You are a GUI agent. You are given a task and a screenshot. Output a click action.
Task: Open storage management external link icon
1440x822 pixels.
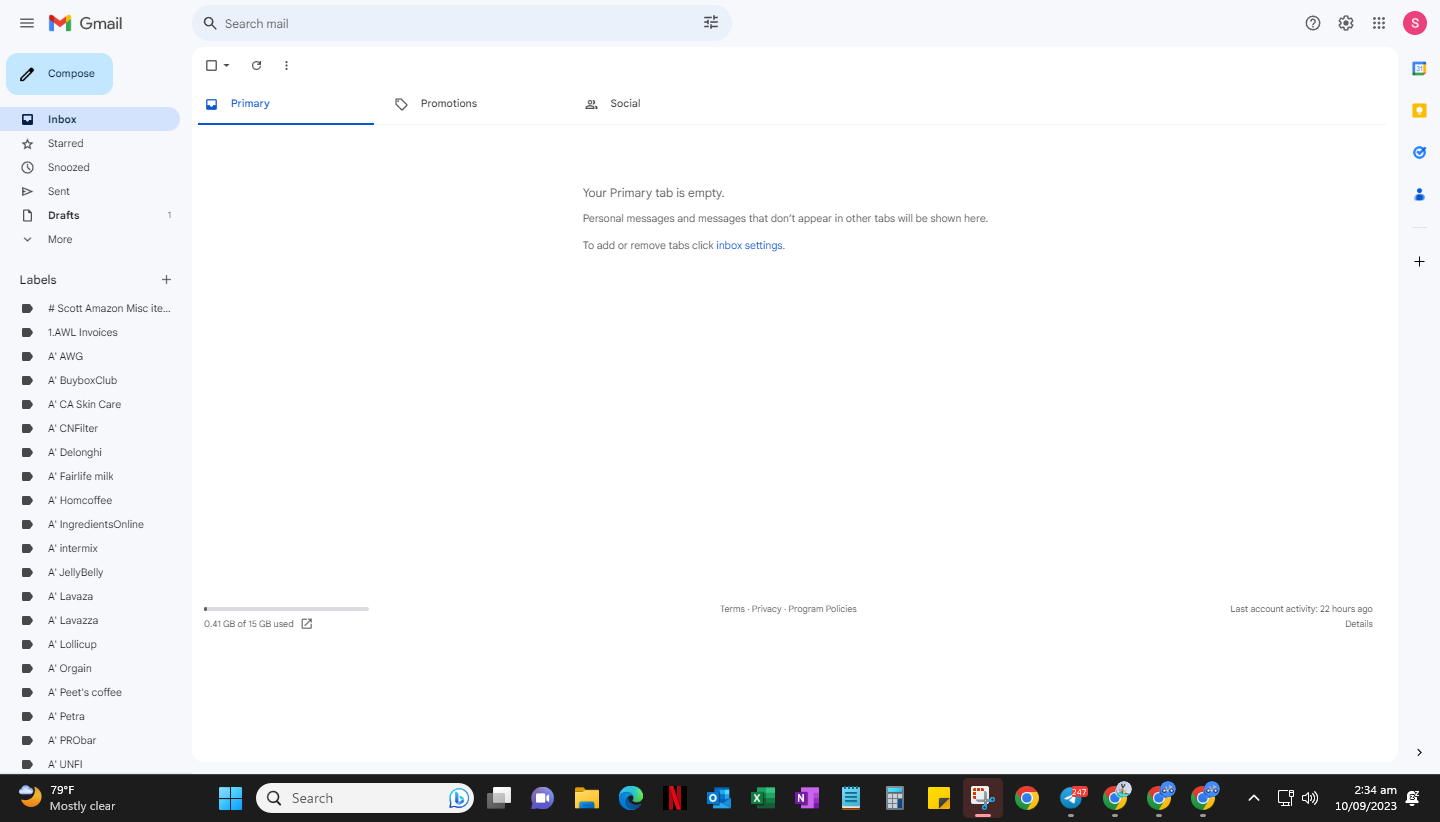coord(307,624)
